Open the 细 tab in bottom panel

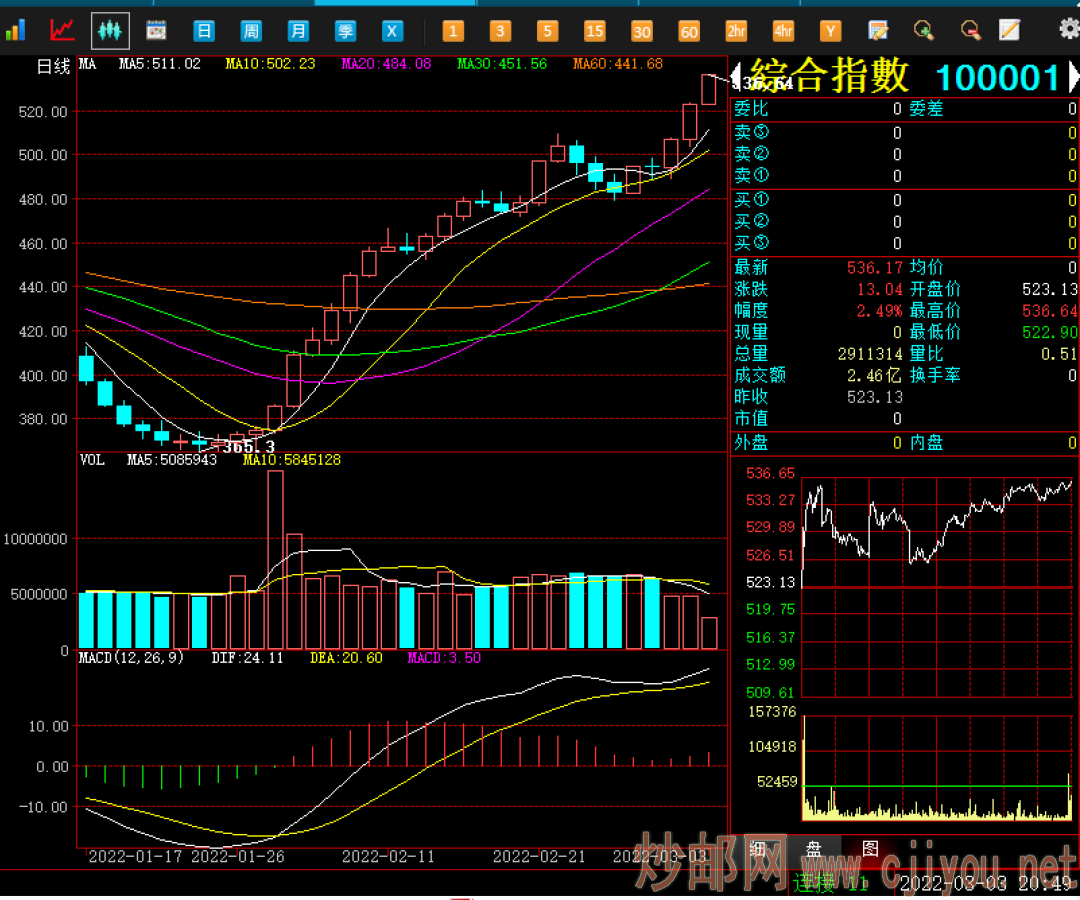coord(759,849)
